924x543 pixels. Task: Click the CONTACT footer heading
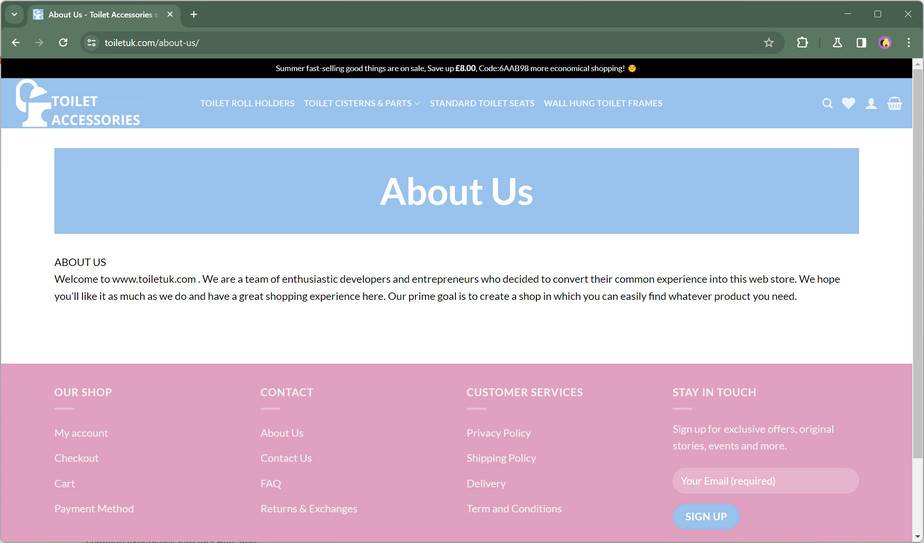coord(287,392)
